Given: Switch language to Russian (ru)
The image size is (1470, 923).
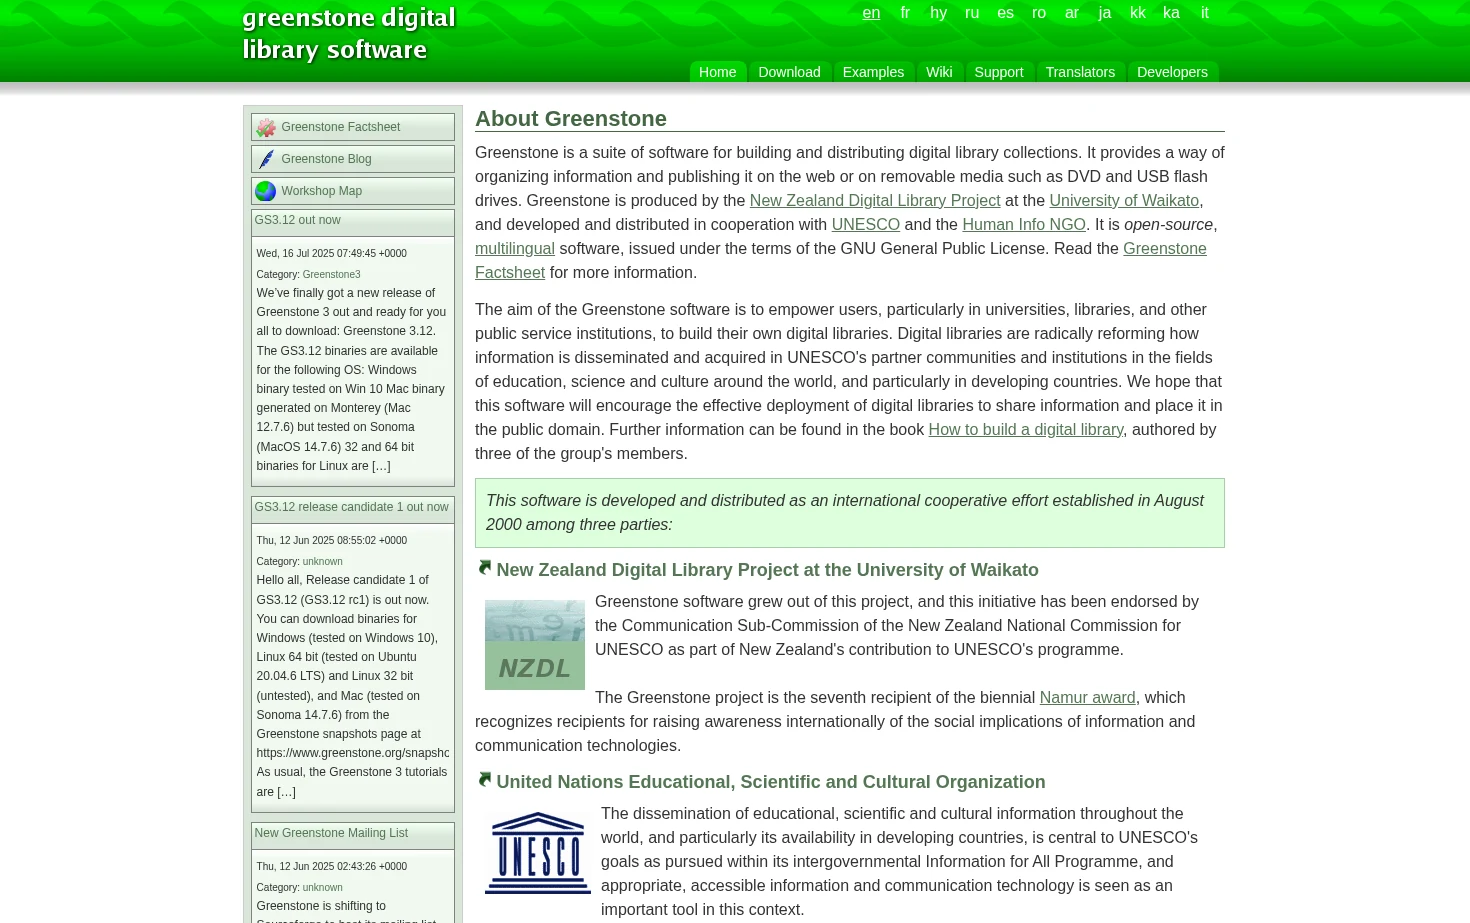Looking at the screenshot, I should (x=972, y=13).
